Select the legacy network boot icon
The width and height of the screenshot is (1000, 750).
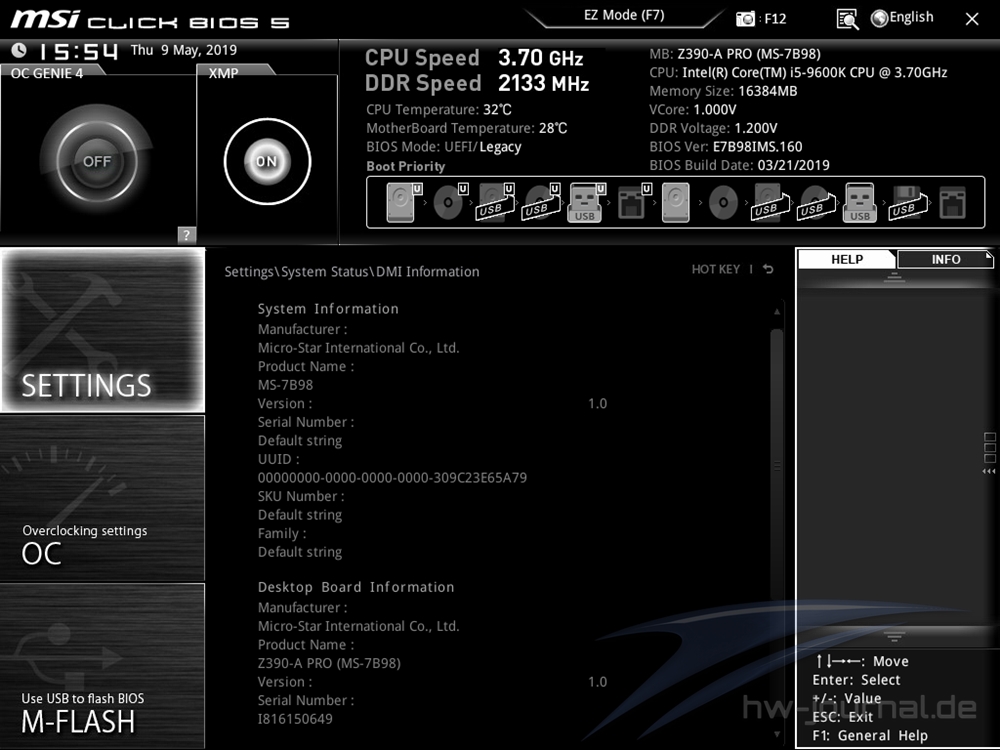[952, 202]
